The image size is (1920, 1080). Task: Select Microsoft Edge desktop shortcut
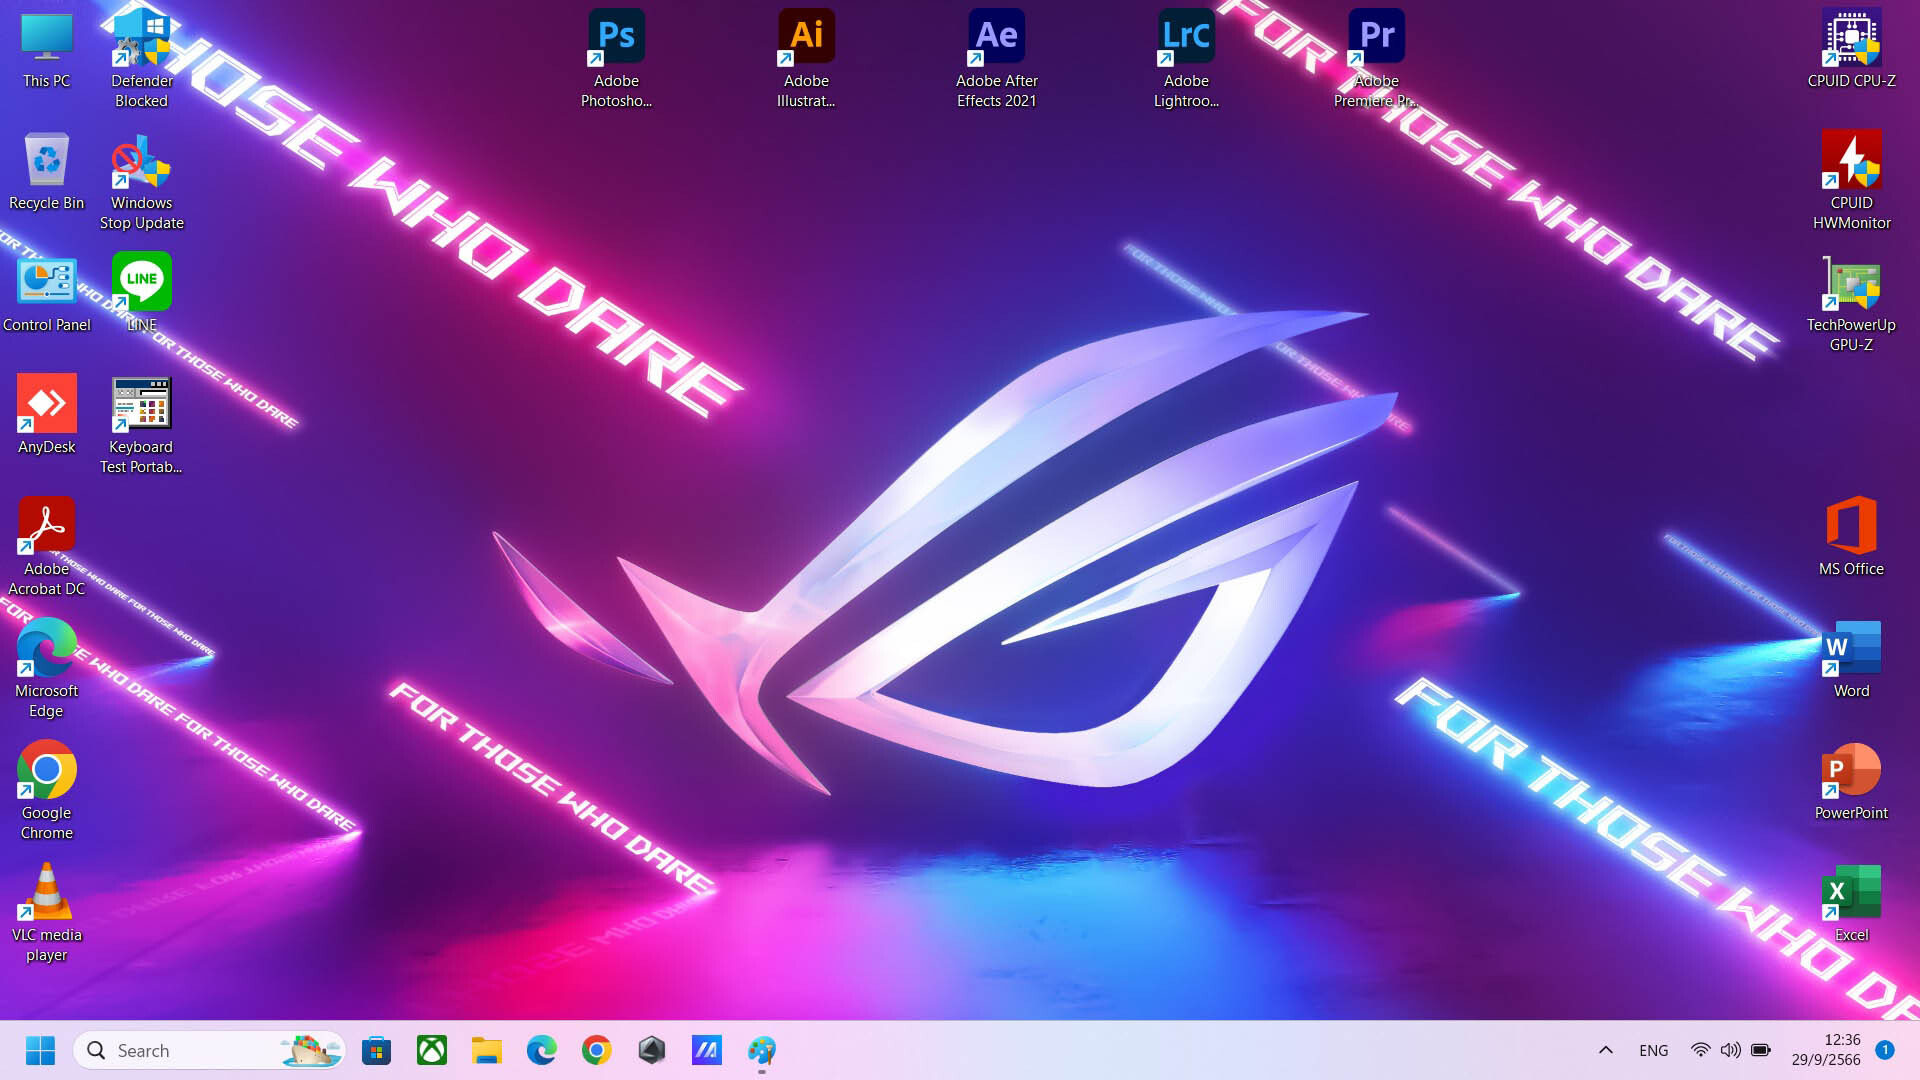click(x=46, y=669)
